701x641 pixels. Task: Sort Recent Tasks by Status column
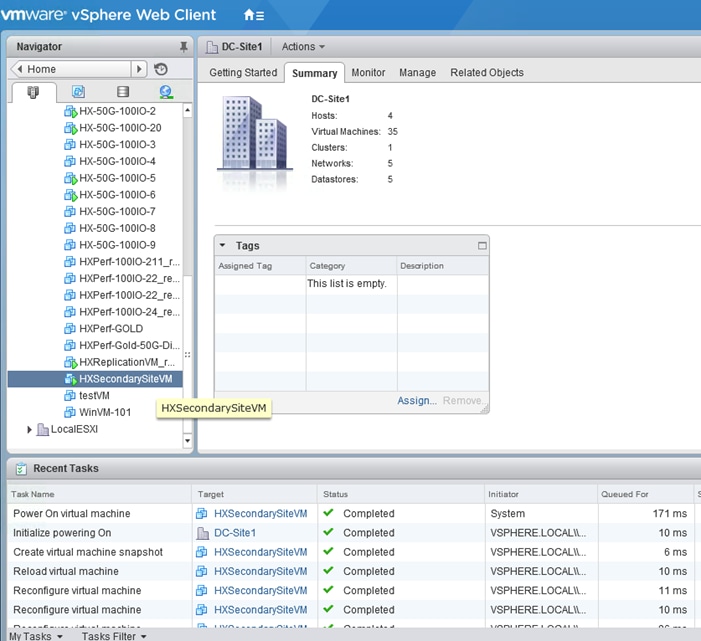(x=401, y=494)
